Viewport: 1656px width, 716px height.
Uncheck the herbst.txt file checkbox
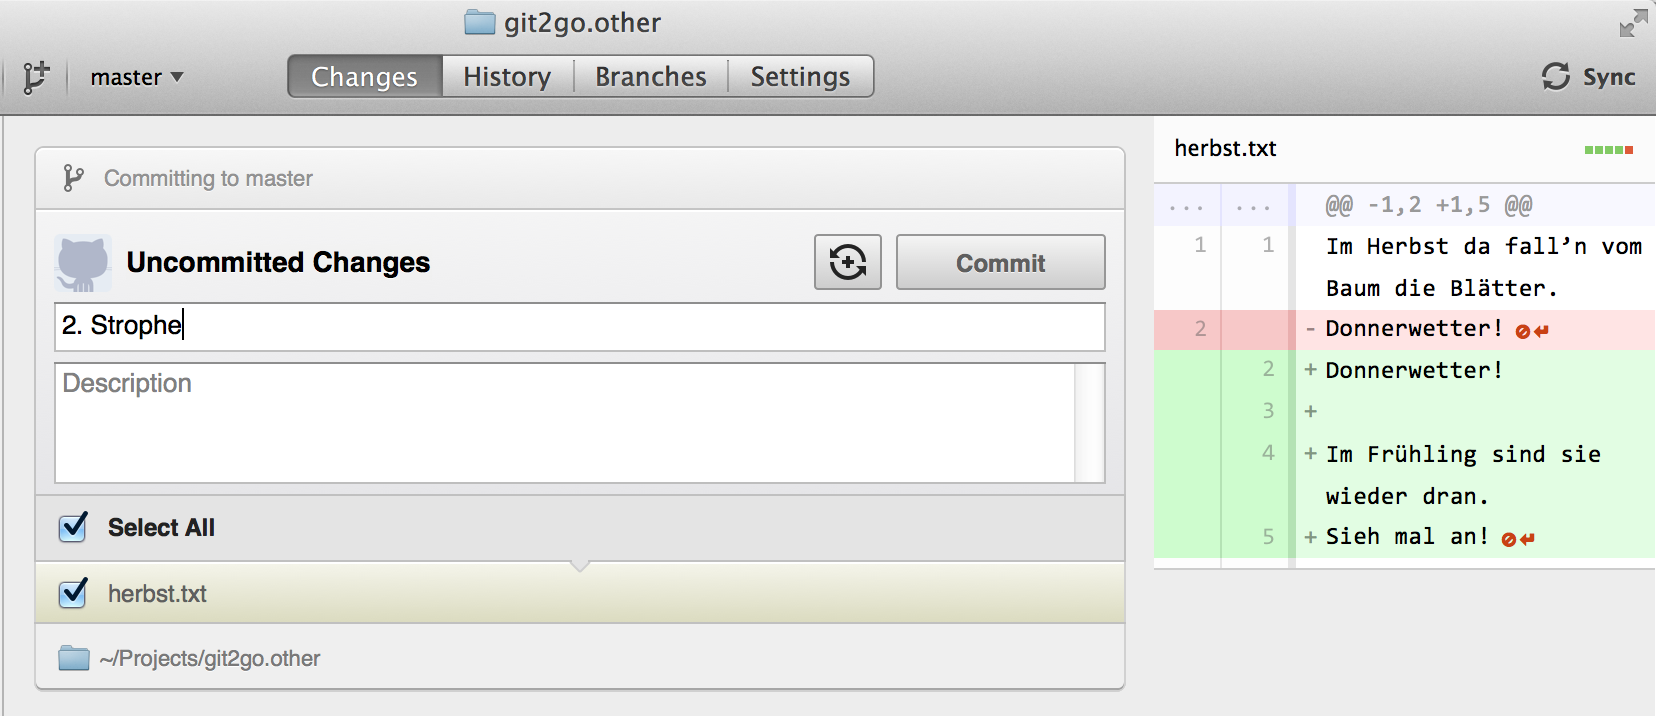click(73, 593)
